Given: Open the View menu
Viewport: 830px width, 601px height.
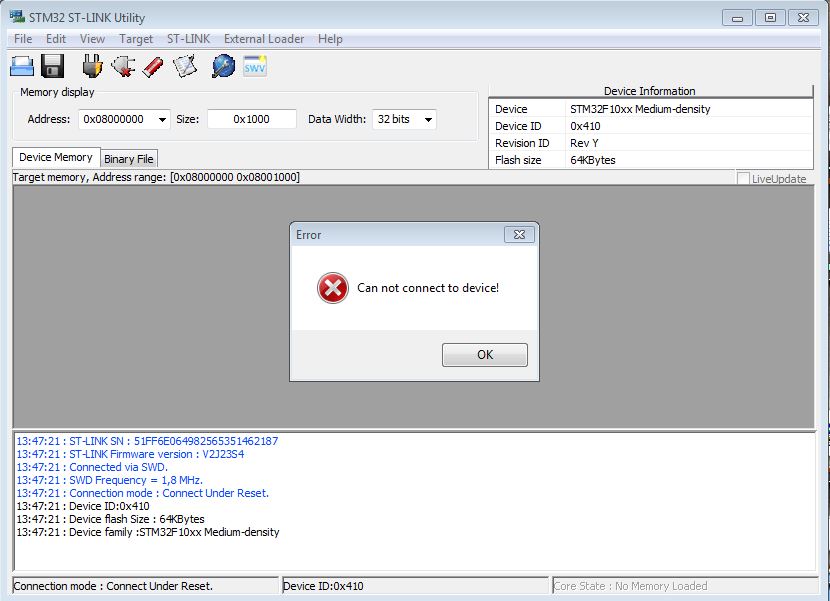Looking at the screenshot, I should point(92,39).
